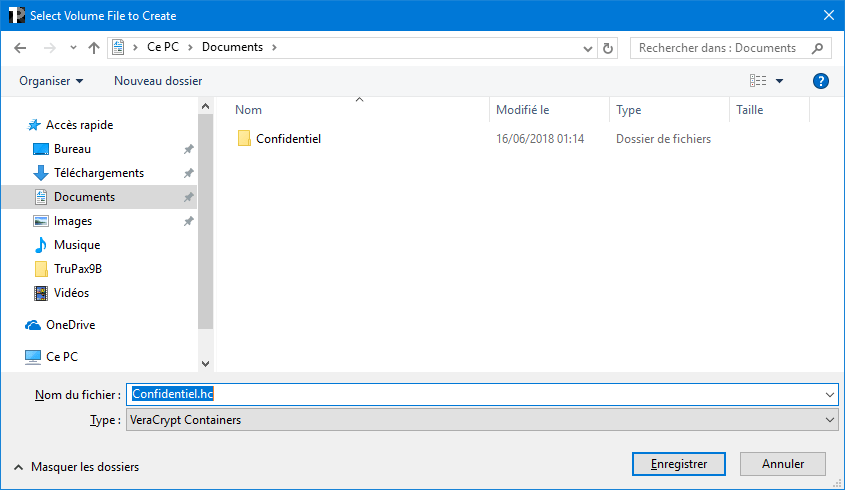This screenshot has width=845, height=490.
Task: Collapse folders with Masquer les dossiers
Action: [76, 467]
